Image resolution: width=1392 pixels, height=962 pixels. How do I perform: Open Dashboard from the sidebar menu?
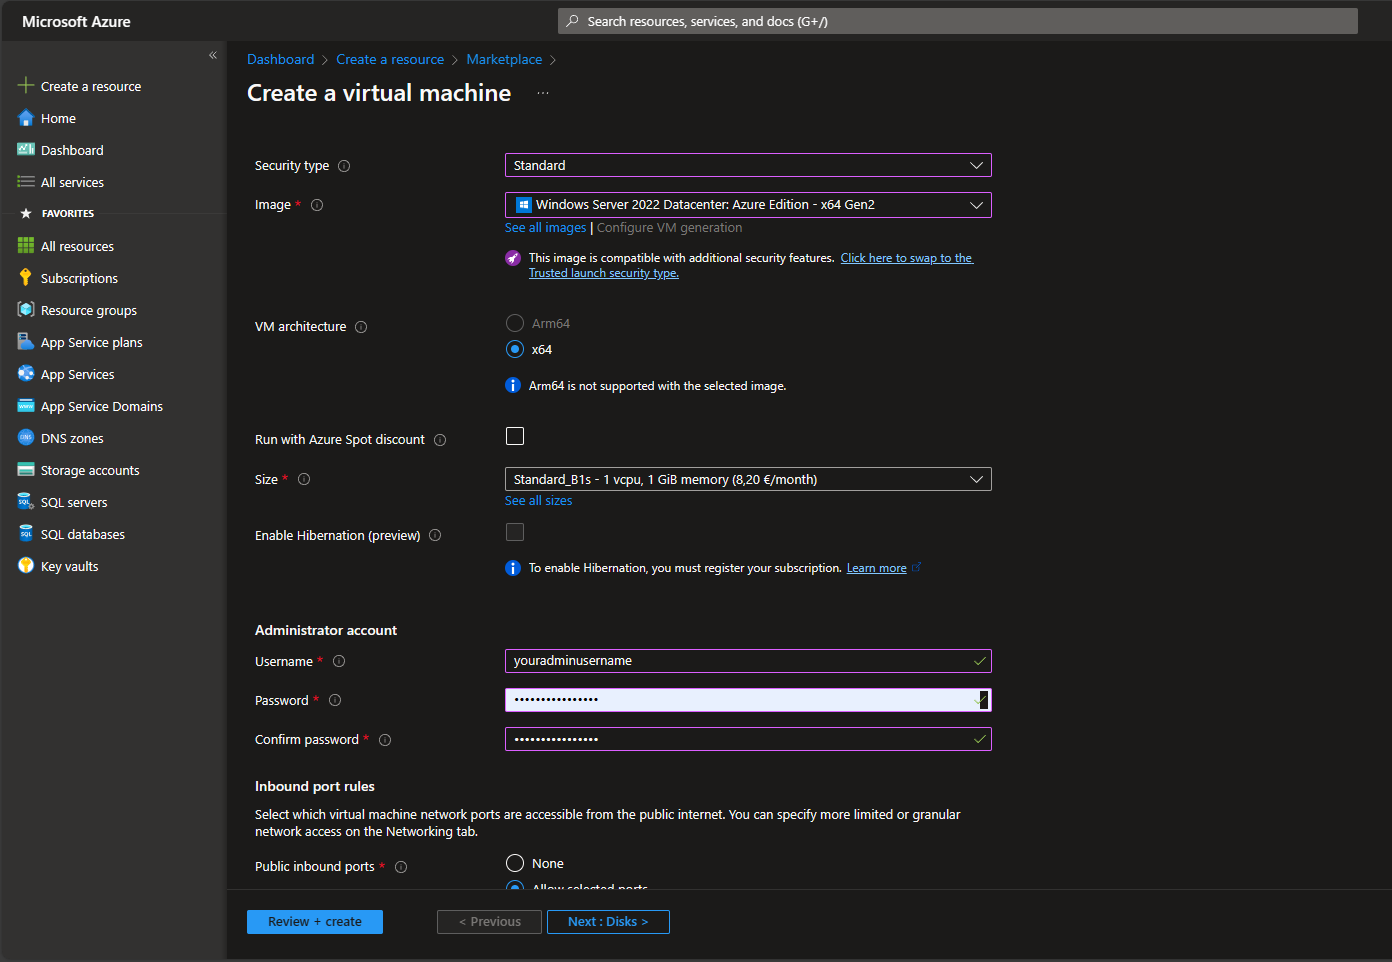point(72,150)
